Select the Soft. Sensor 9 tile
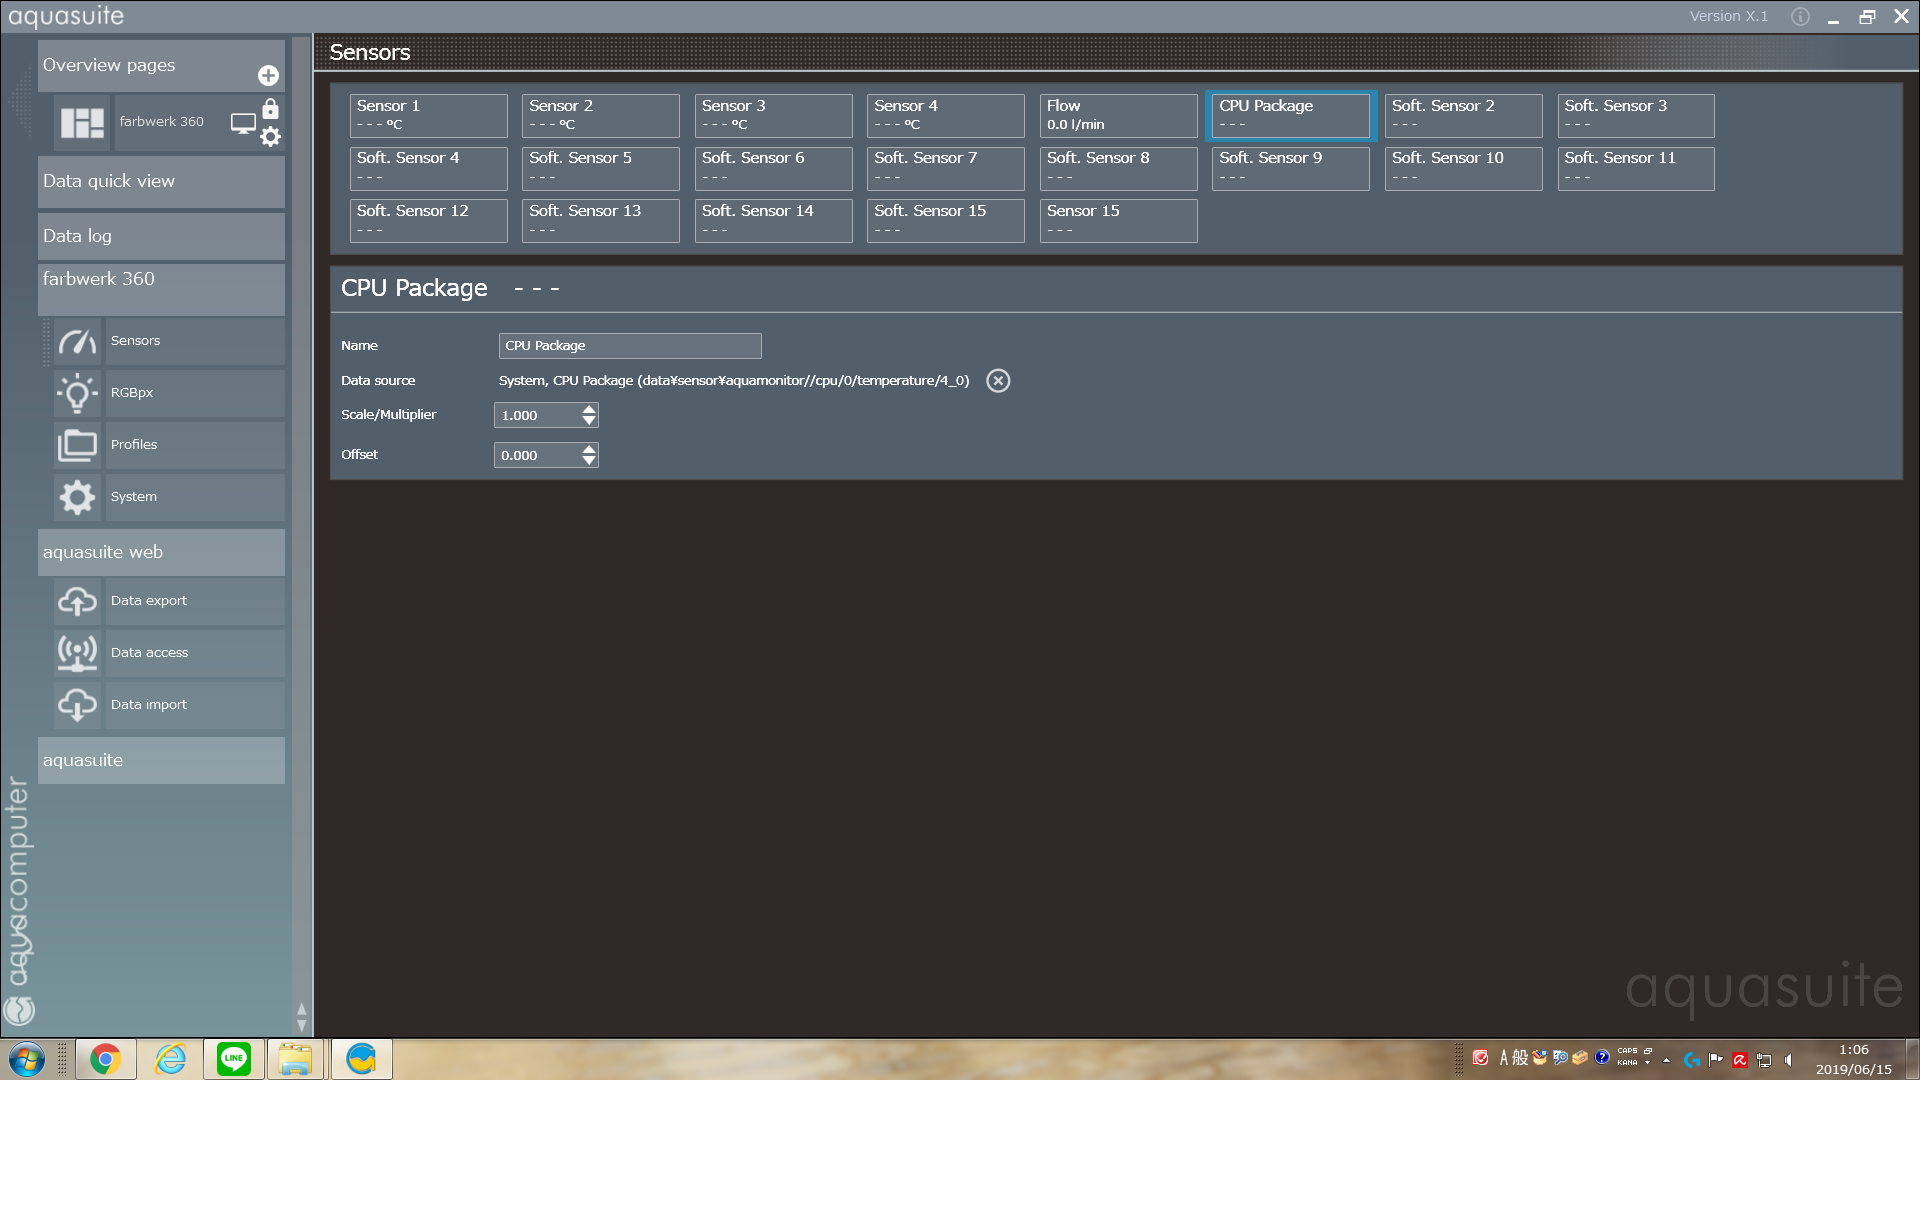This screenshot has height=1228, width=1920. coord(1289,168)
